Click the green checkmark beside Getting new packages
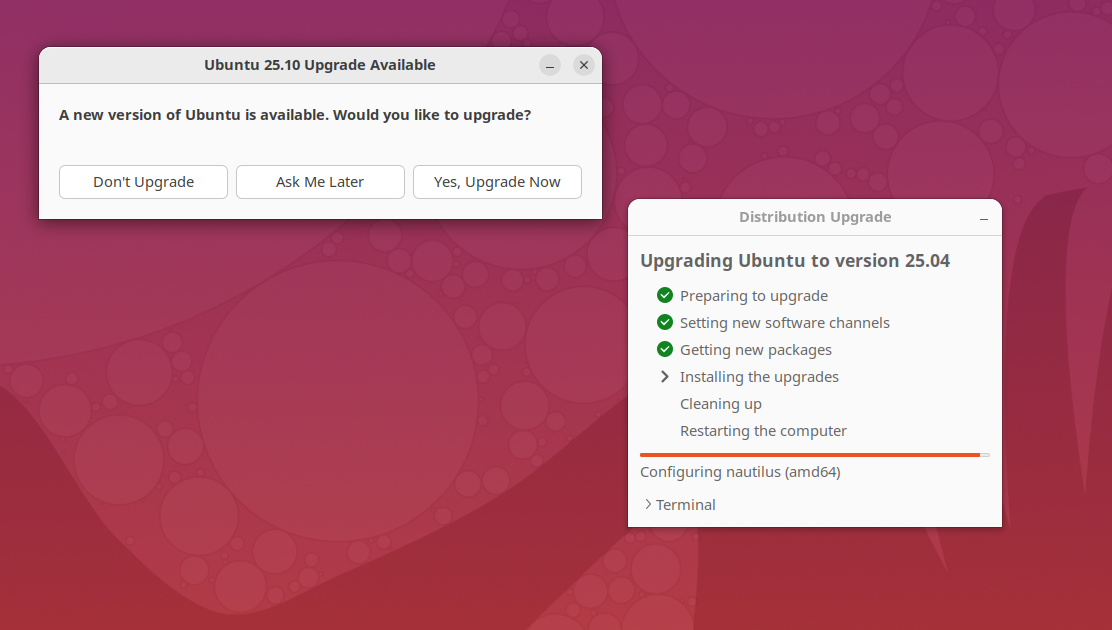Screen dimensions: 1112x630 (665, 349)
